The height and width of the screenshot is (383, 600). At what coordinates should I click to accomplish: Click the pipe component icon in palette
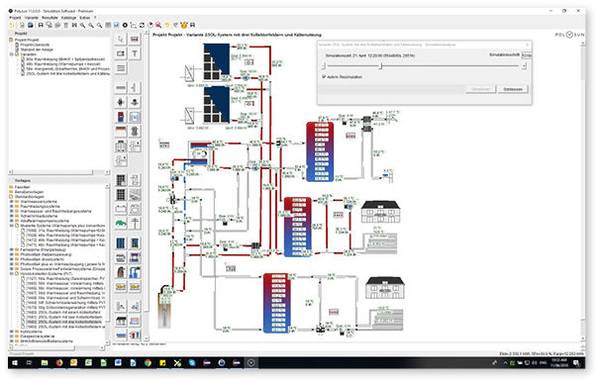[x=121, y=88]
